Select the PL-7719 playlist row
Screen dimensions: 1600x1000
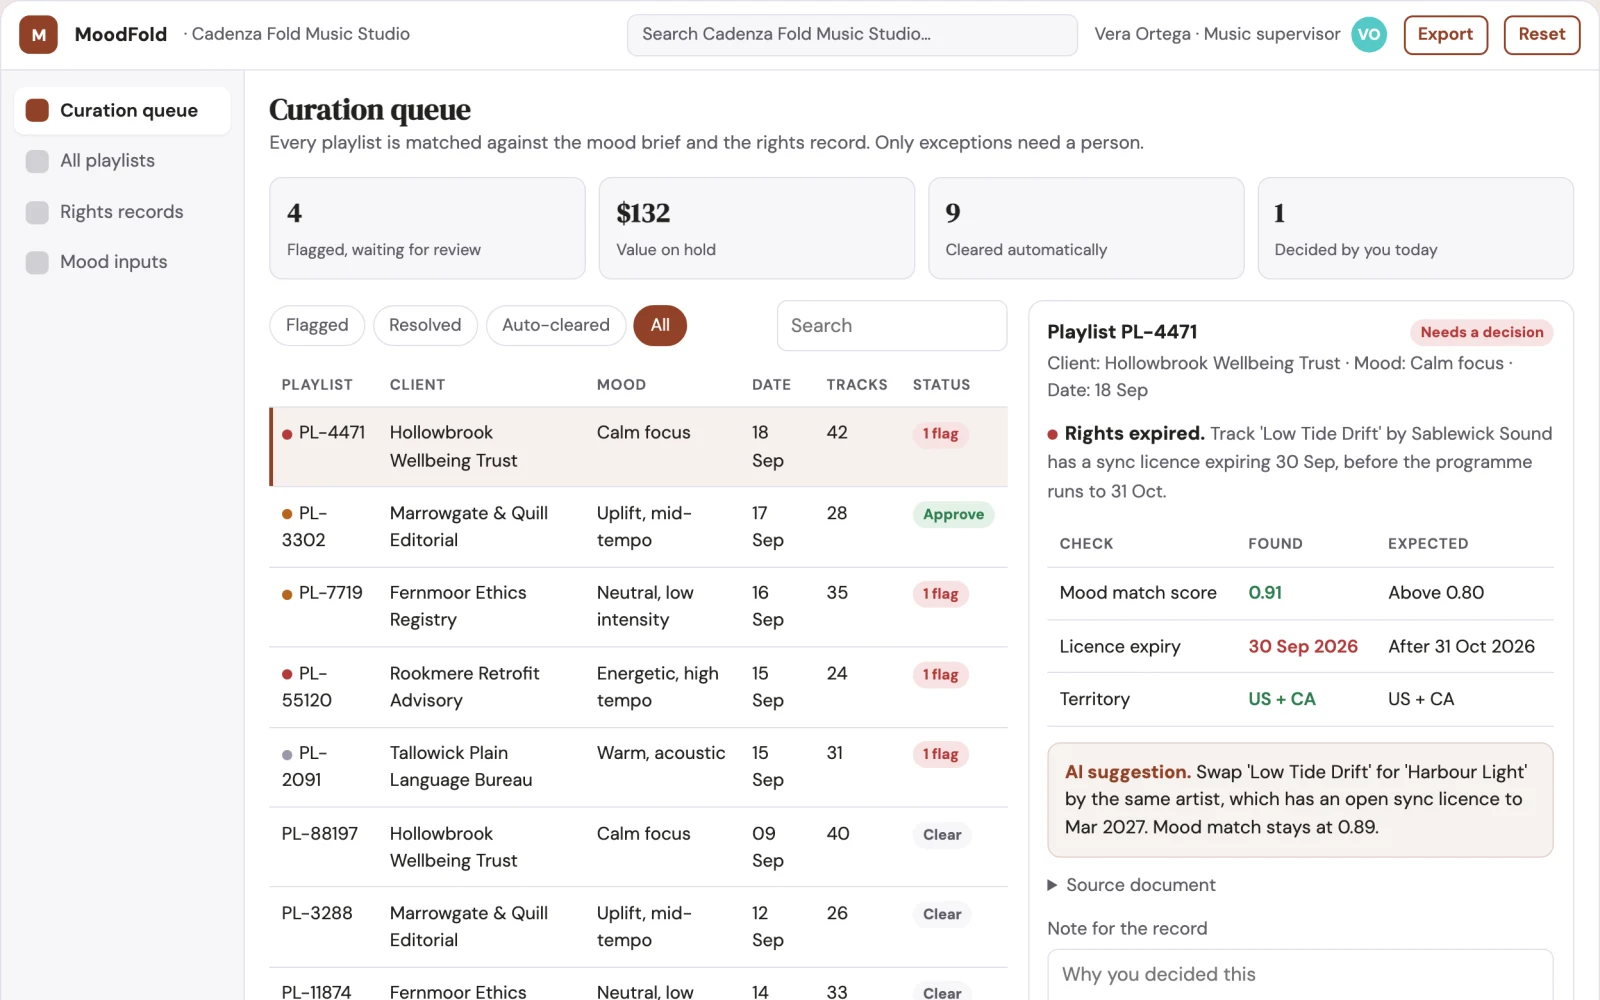pyautogui.click(x=638, y=607)
